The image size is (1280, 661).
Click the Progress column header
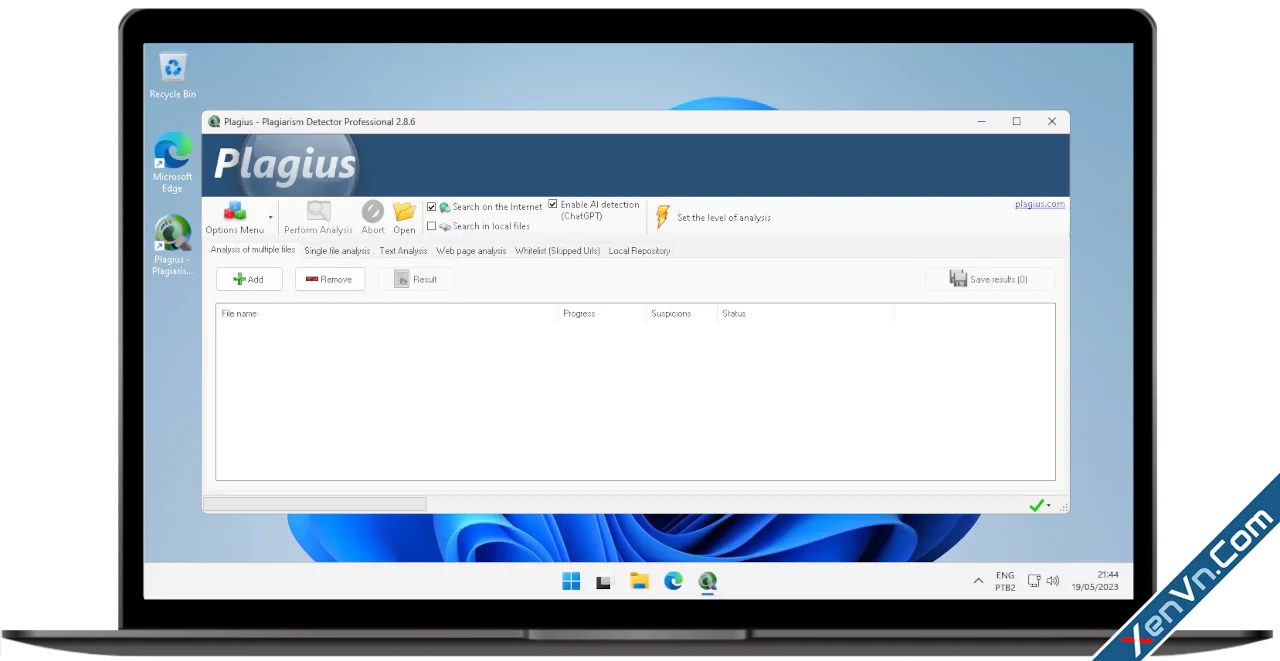[602, 314]
